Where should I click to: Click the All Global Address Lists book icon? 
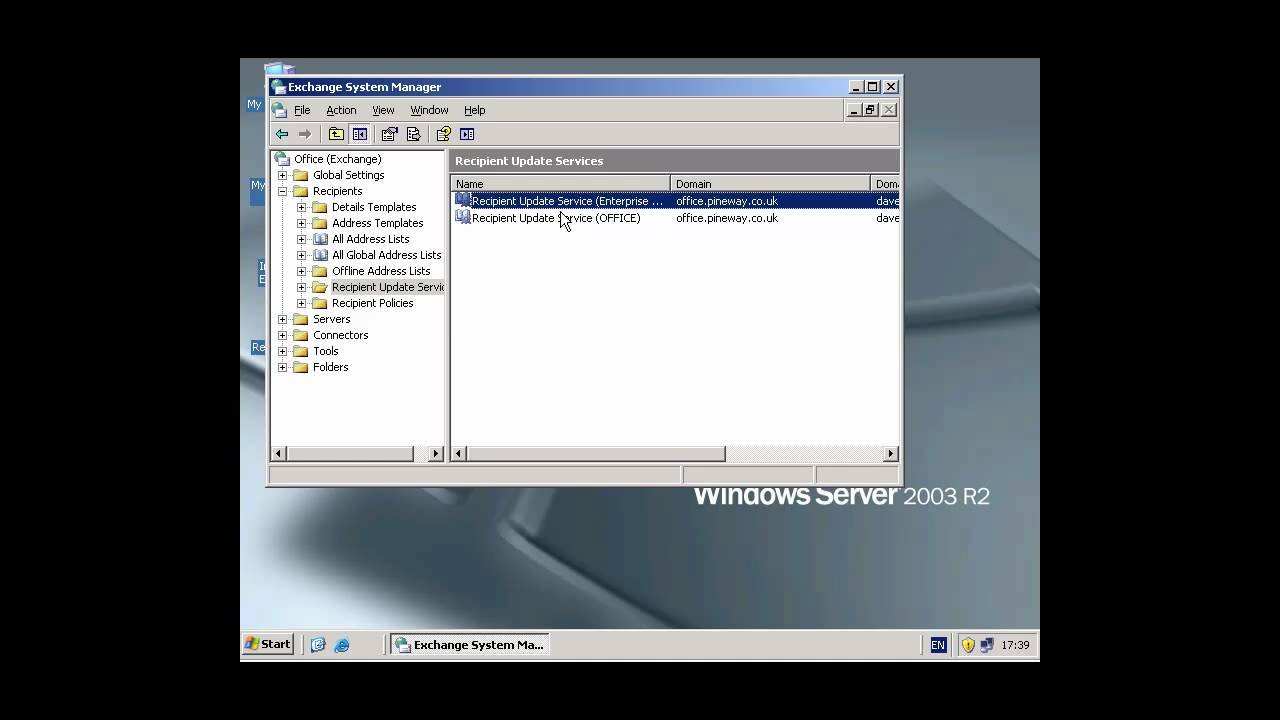point(320,255)
